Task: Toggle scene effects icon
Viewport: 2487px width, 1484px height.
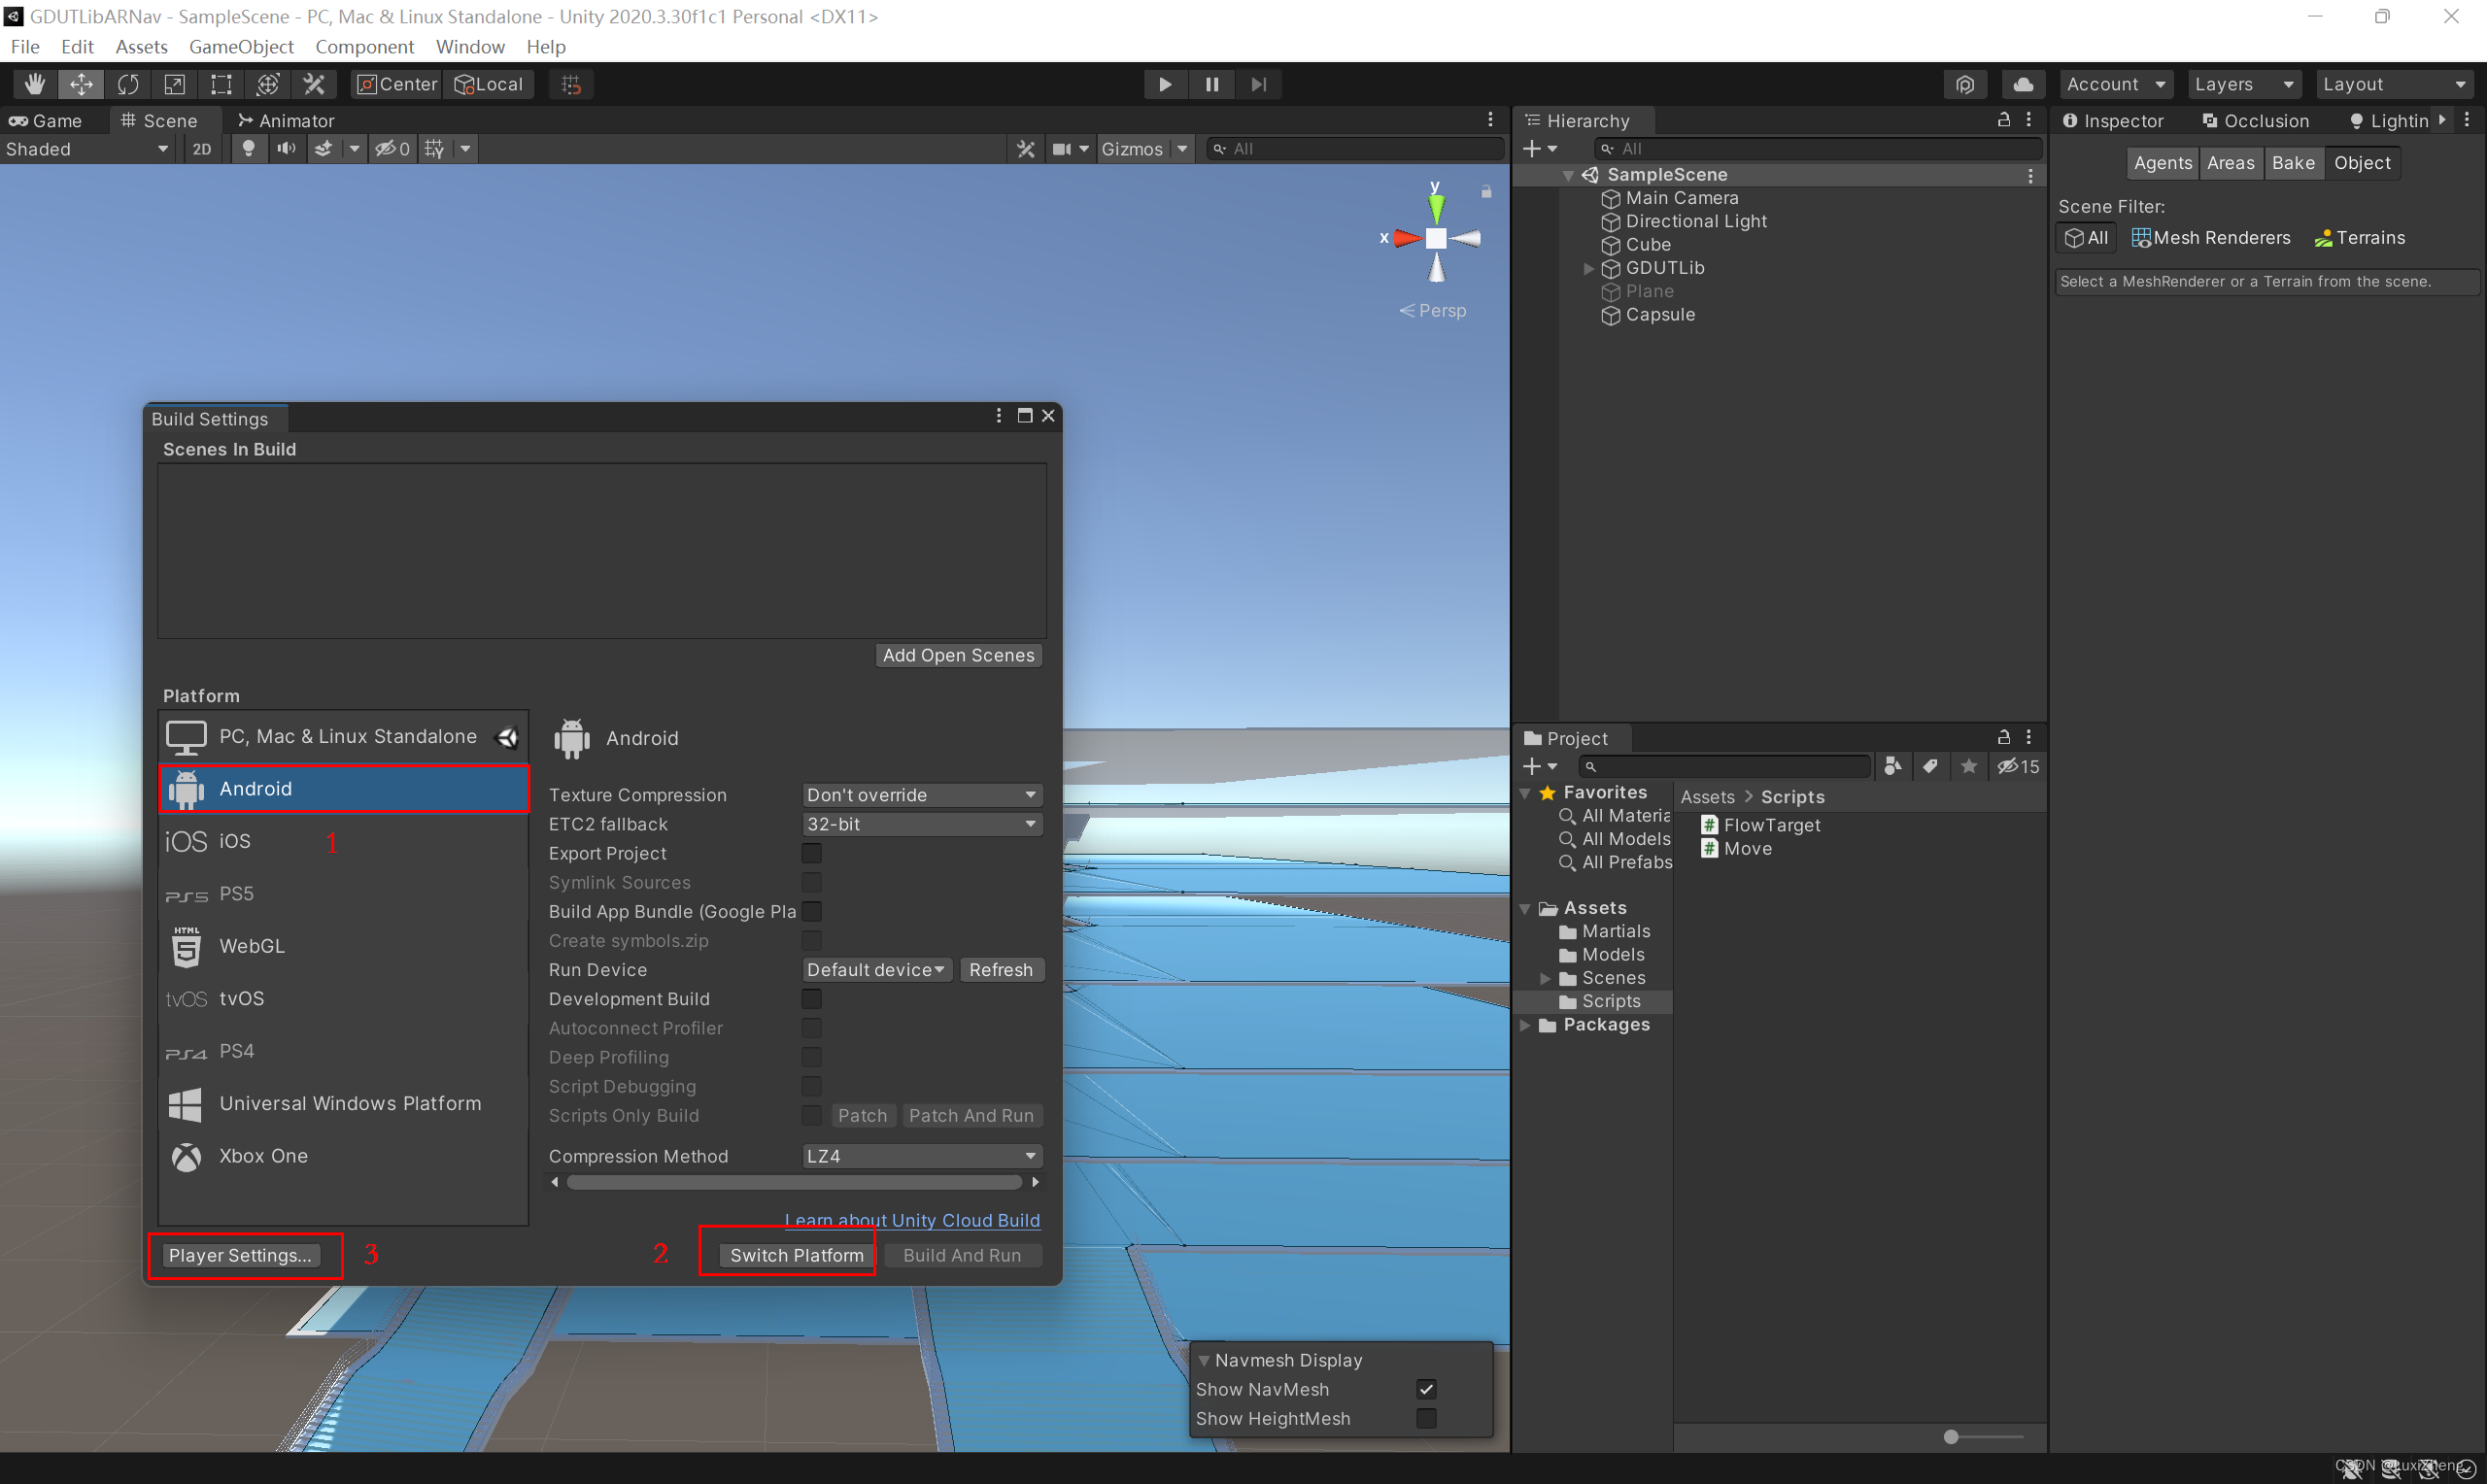Action: click(x=323, y=148)
